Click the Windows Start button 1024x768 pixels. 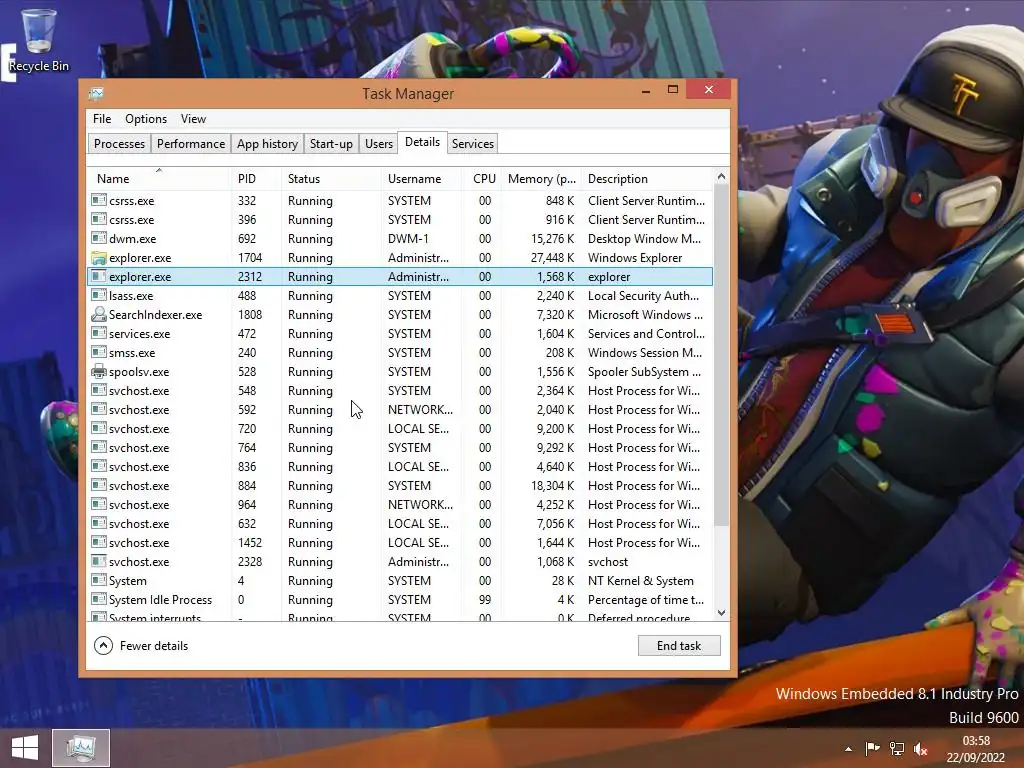pos(25,748)
